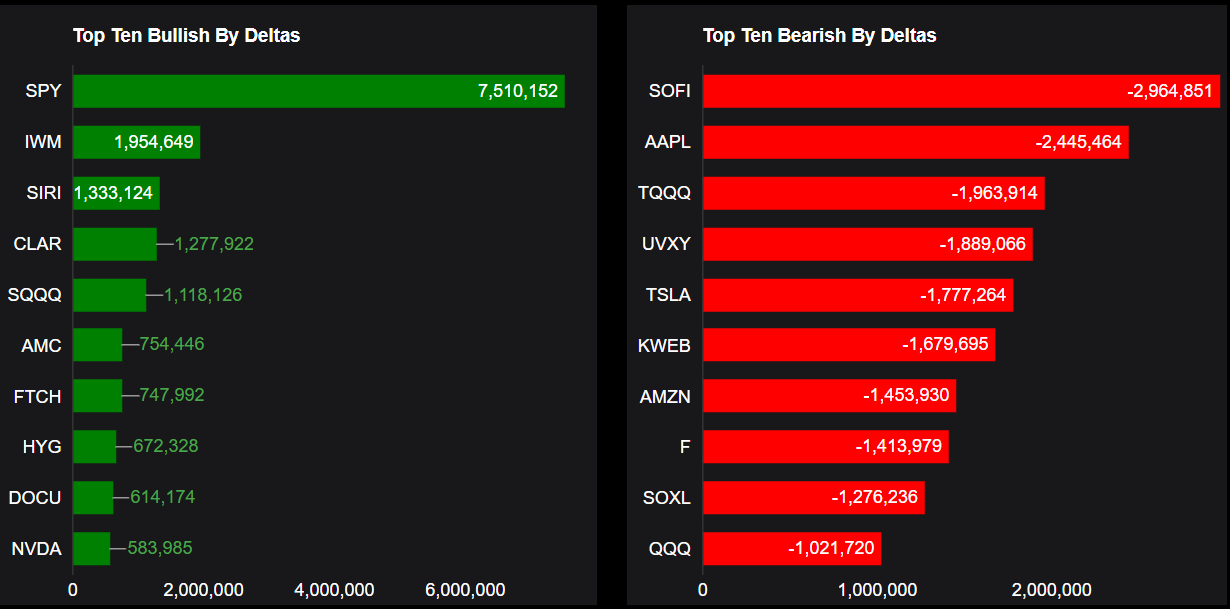This screenshot has width=1230, height=609.
Task: Click the NVDA ticker label
Action: (x=36, y=549)
